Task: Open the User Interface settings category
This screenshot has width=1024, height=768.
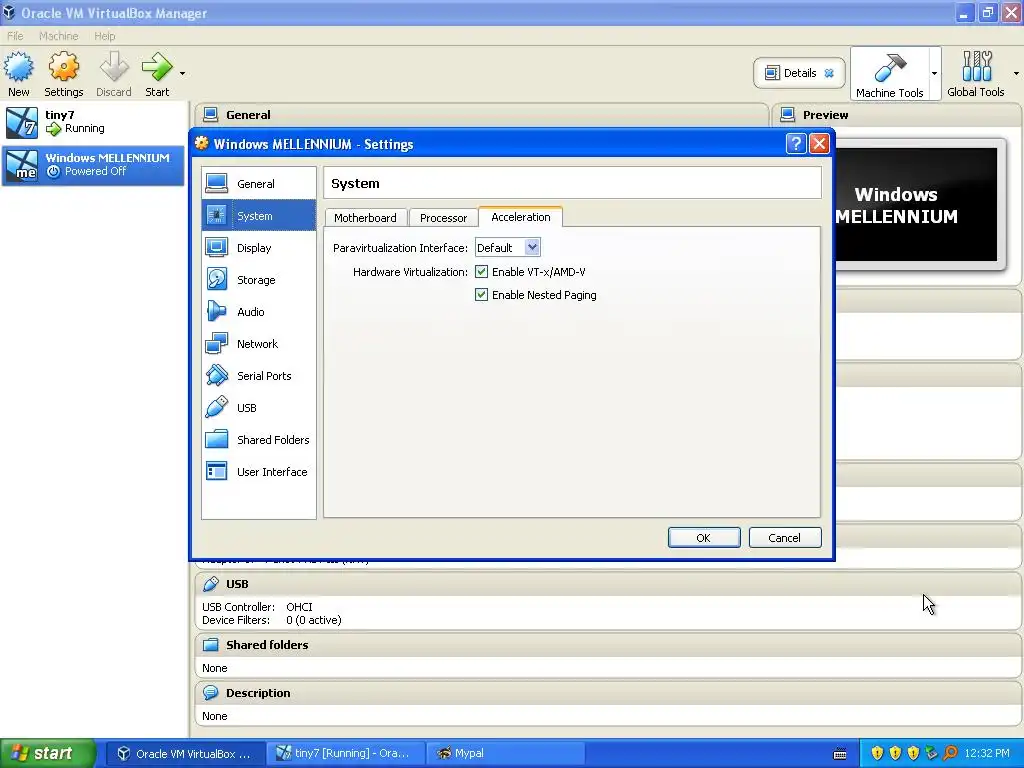Action: click(x=259, y=472)
